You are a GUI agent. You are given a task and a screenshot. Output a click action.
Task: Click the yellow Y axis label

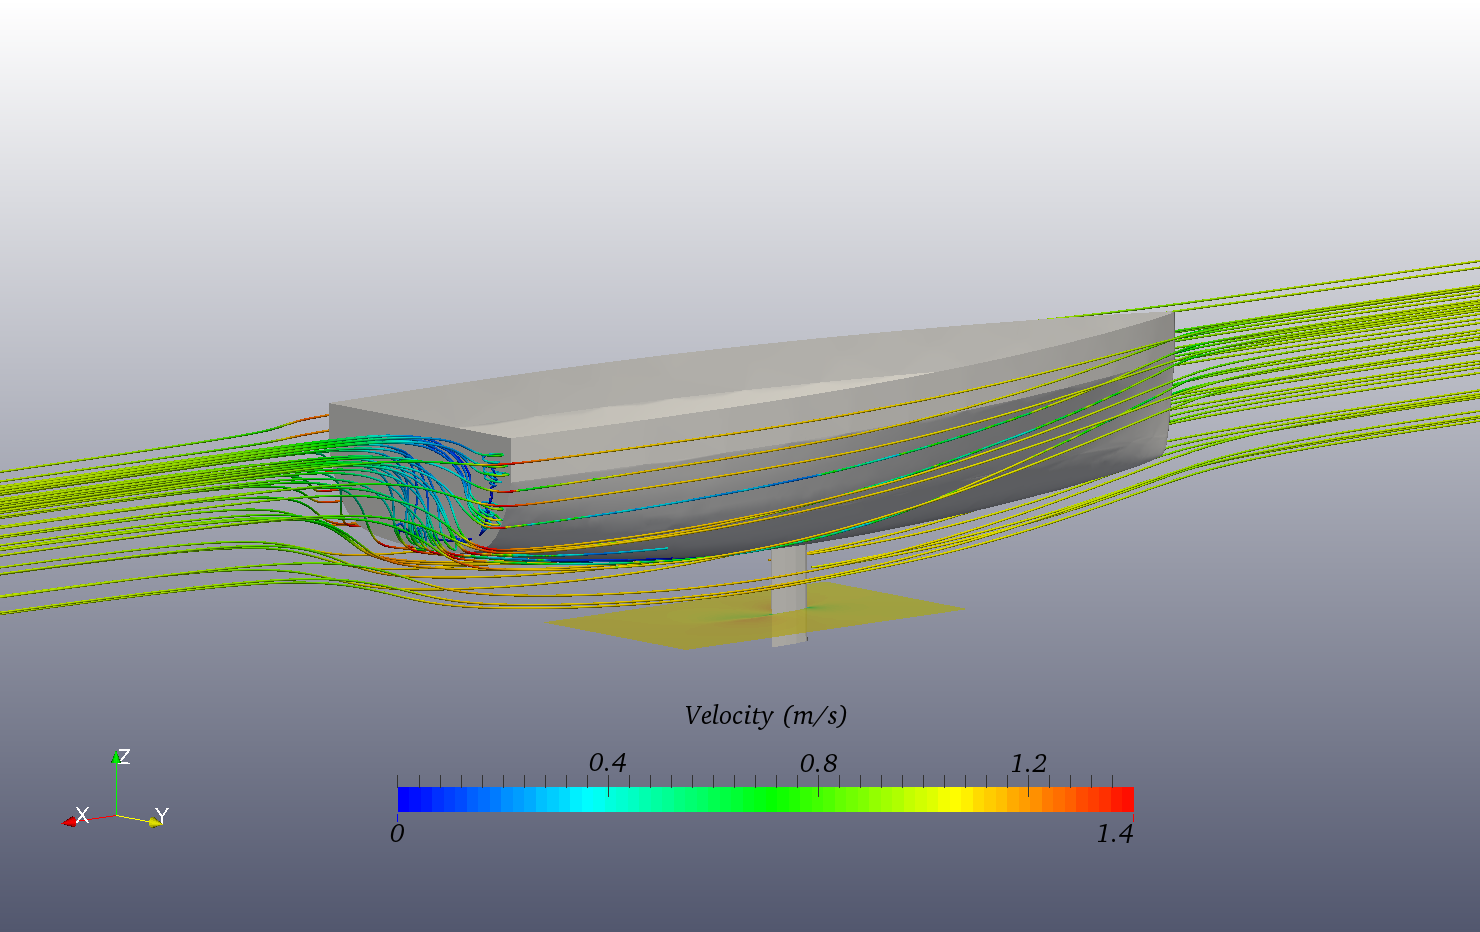[x=162, y=815]
